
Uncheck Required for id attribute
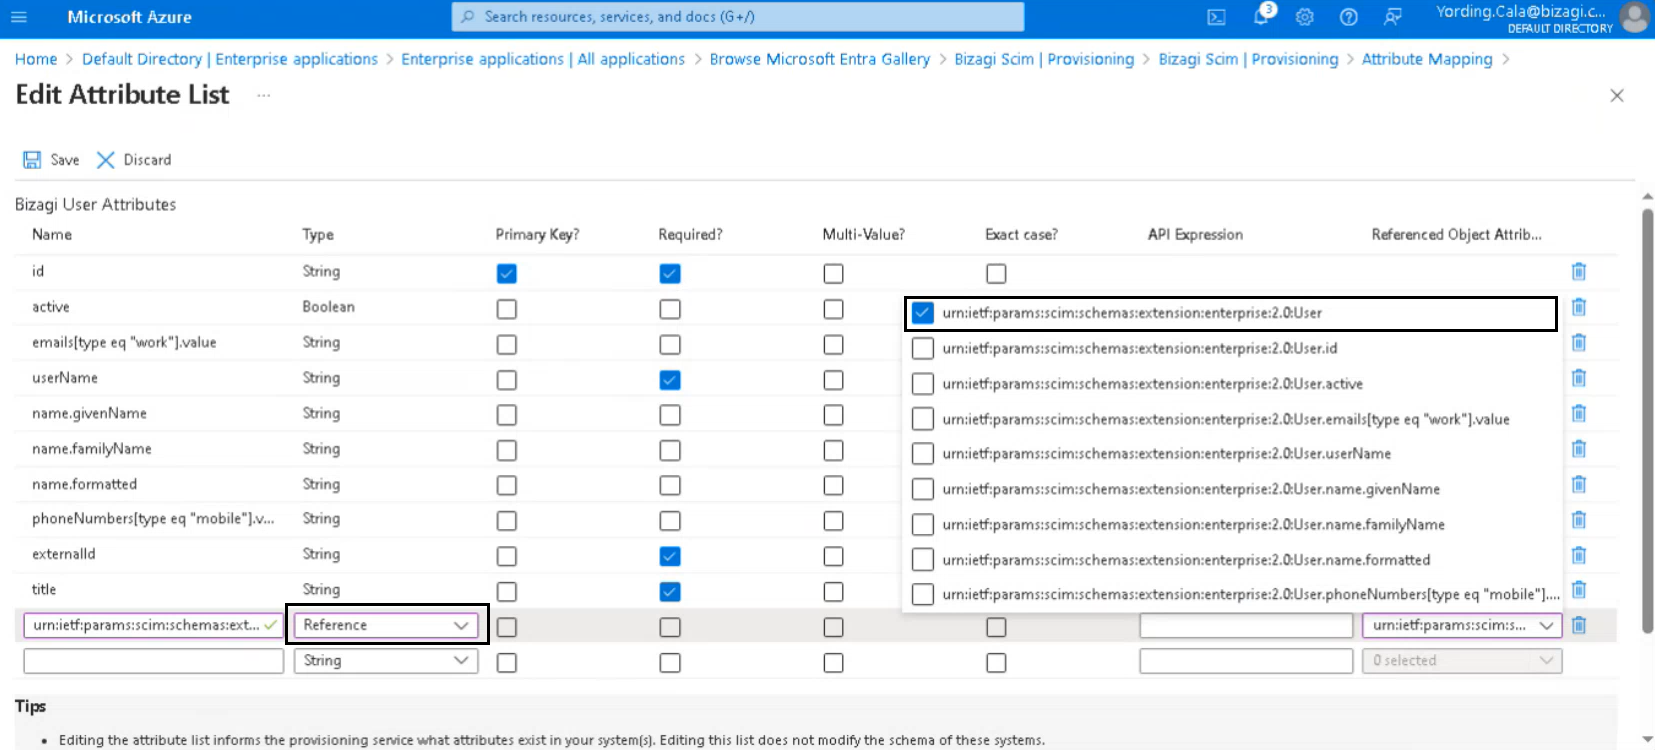tap(670, 273)
